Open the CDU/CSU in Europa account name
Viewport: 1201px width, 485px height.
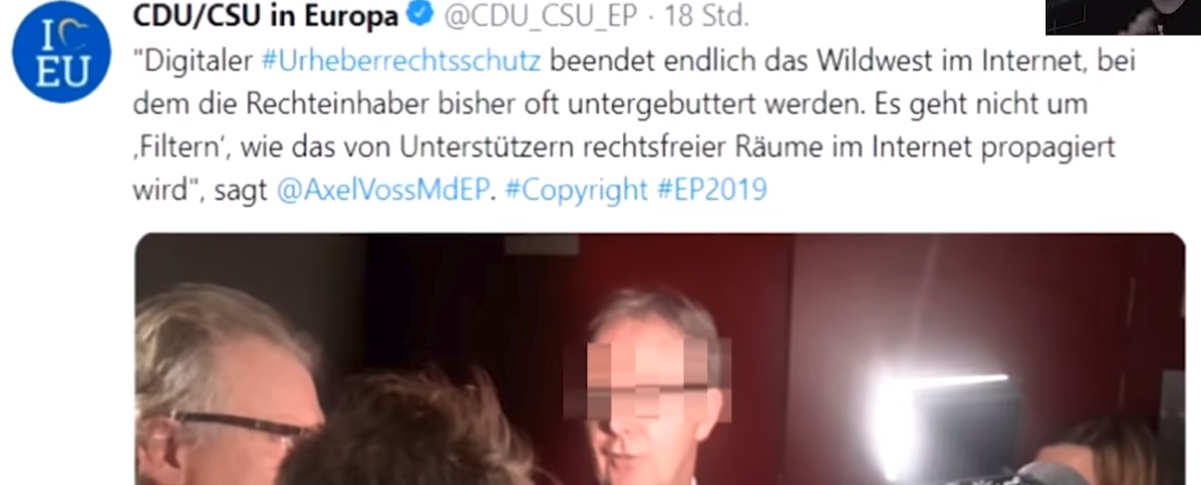(265, 16)
